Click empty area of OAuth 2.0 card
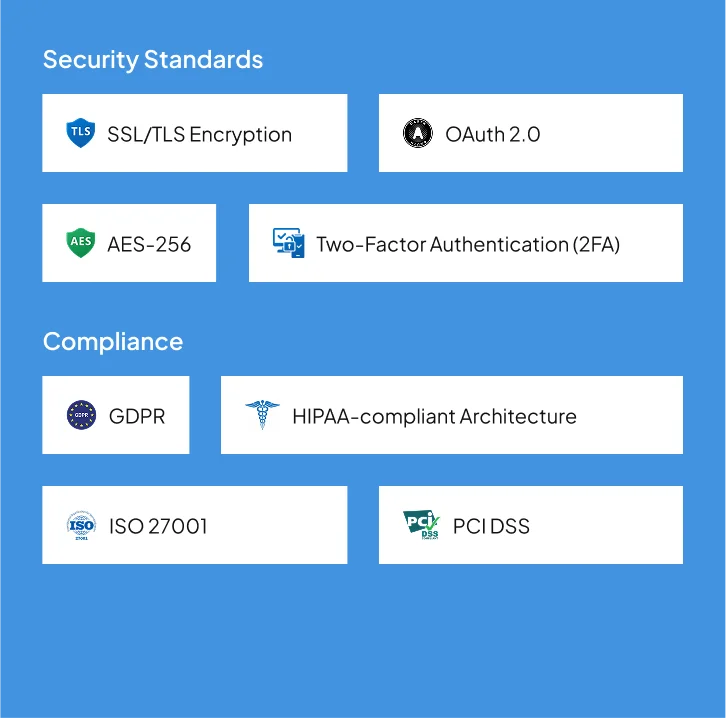Viewport: 726px width, 718px height. (611, 133)
